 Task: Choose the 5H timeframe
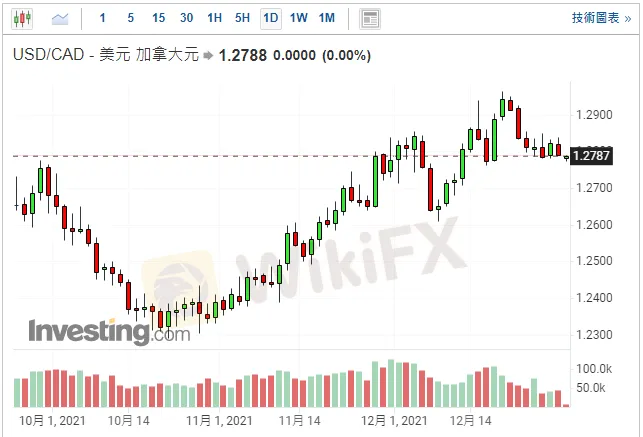[242, 18]
